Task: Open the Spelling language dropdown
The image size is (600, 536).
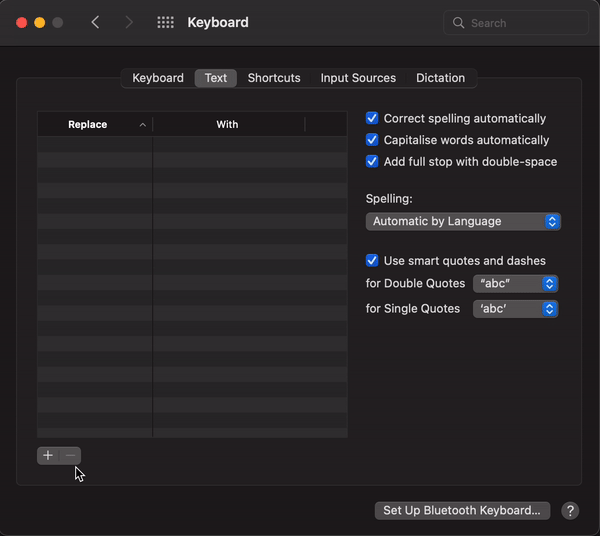Action: click(x=463, y=221)
